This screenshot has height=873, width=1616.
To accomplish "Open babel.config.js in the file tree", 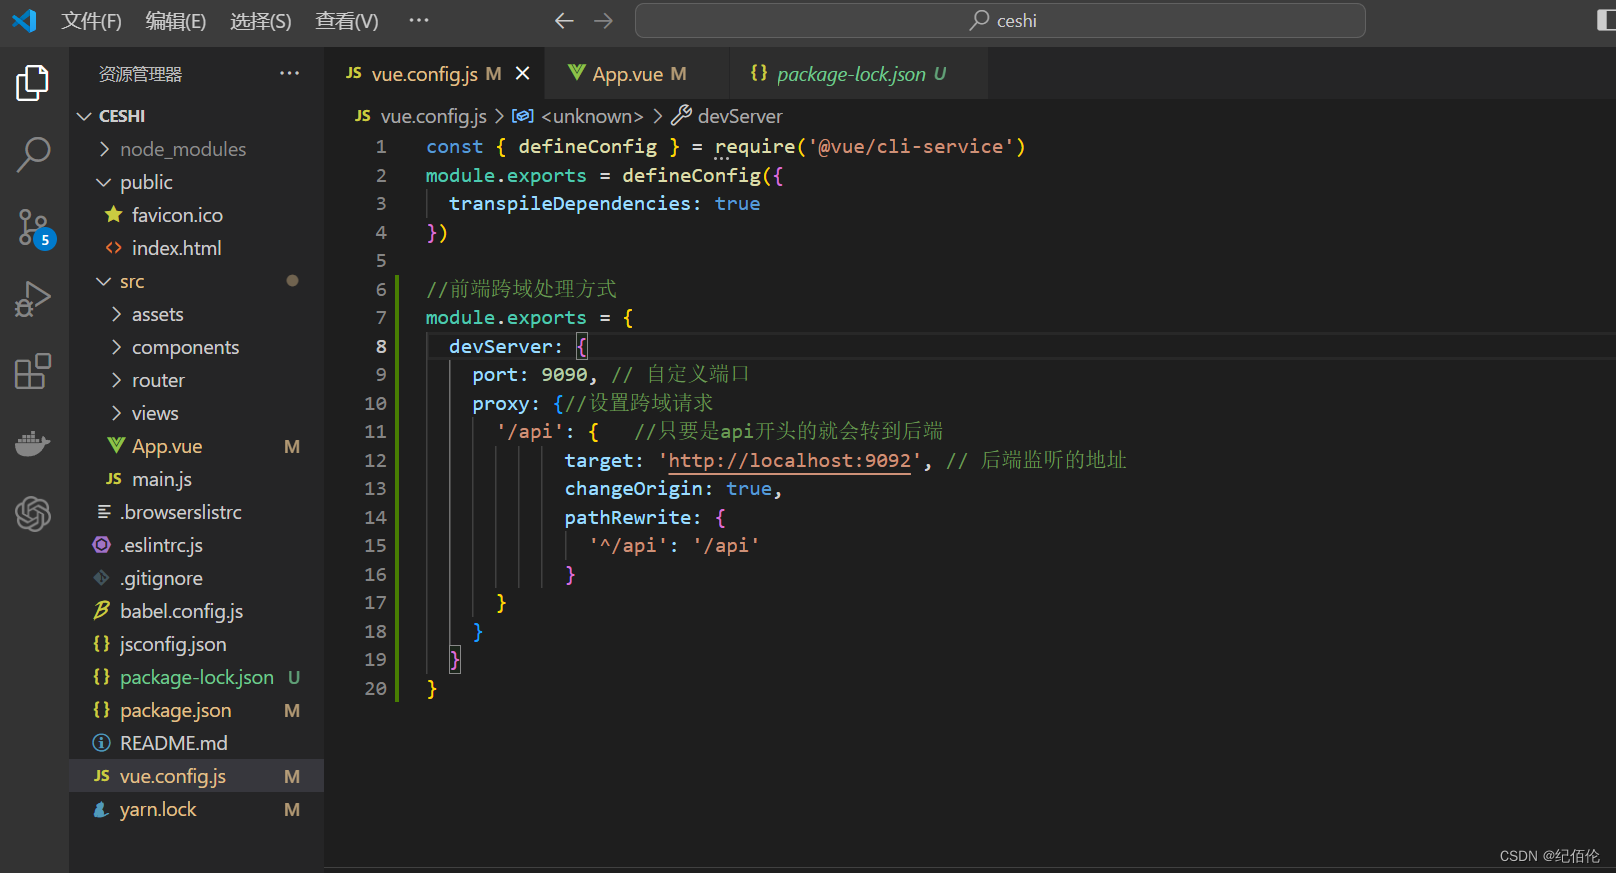I will [x=196, y=611].
